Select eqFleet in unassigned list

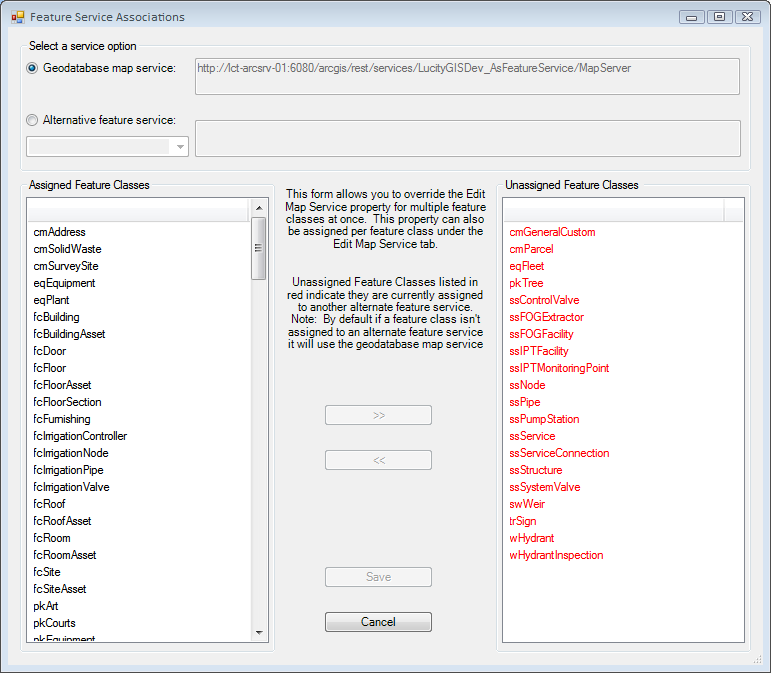[527, 266]
